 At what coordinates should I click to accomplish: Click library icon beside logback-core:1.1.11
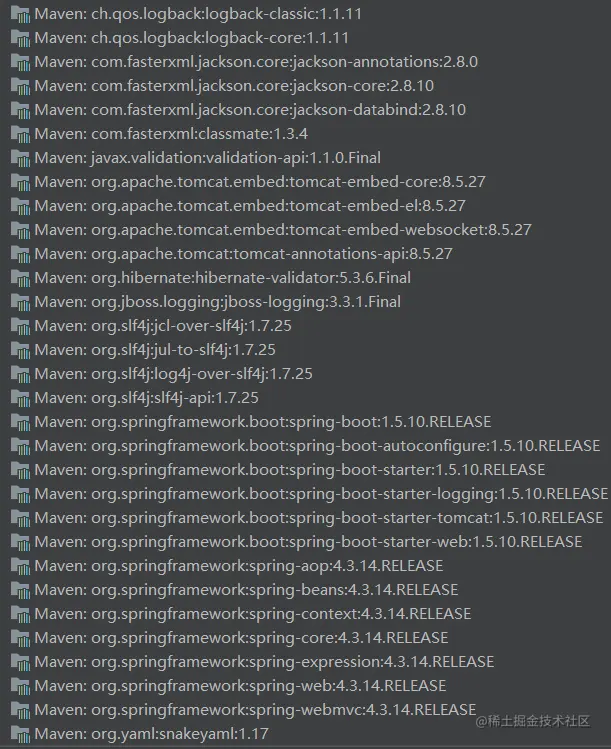(x=20, y=38)
